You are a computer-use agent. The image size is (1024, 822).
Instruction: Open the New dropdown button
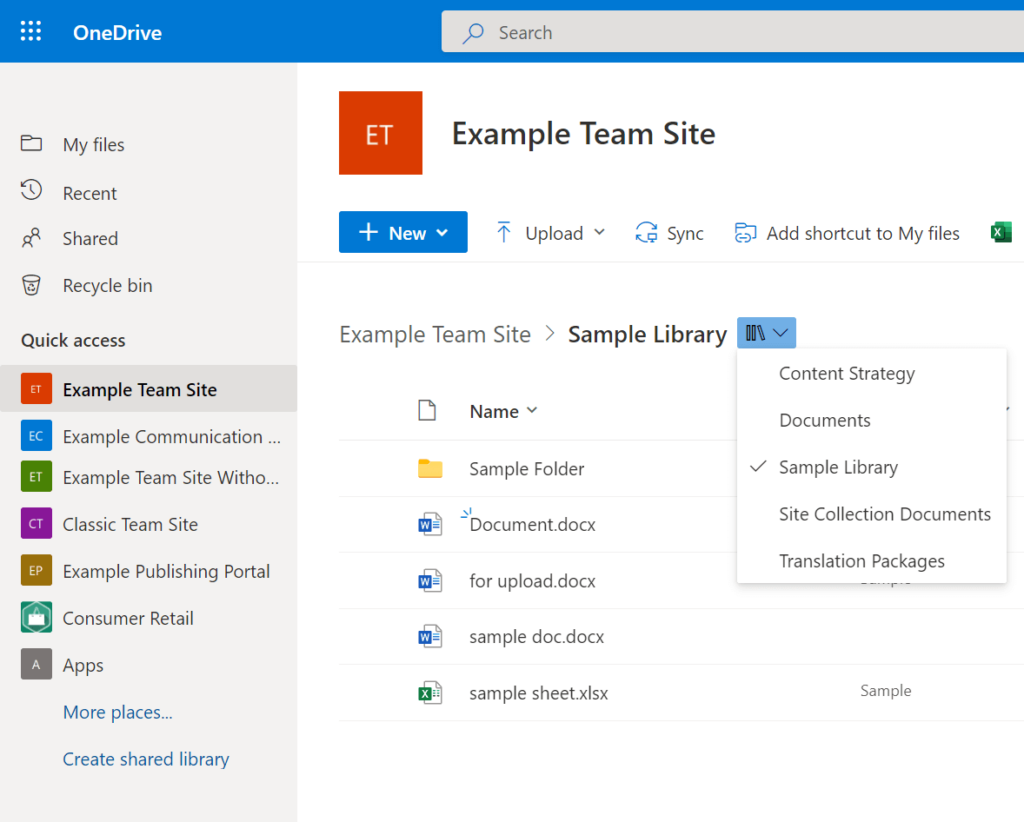point(403,232)
